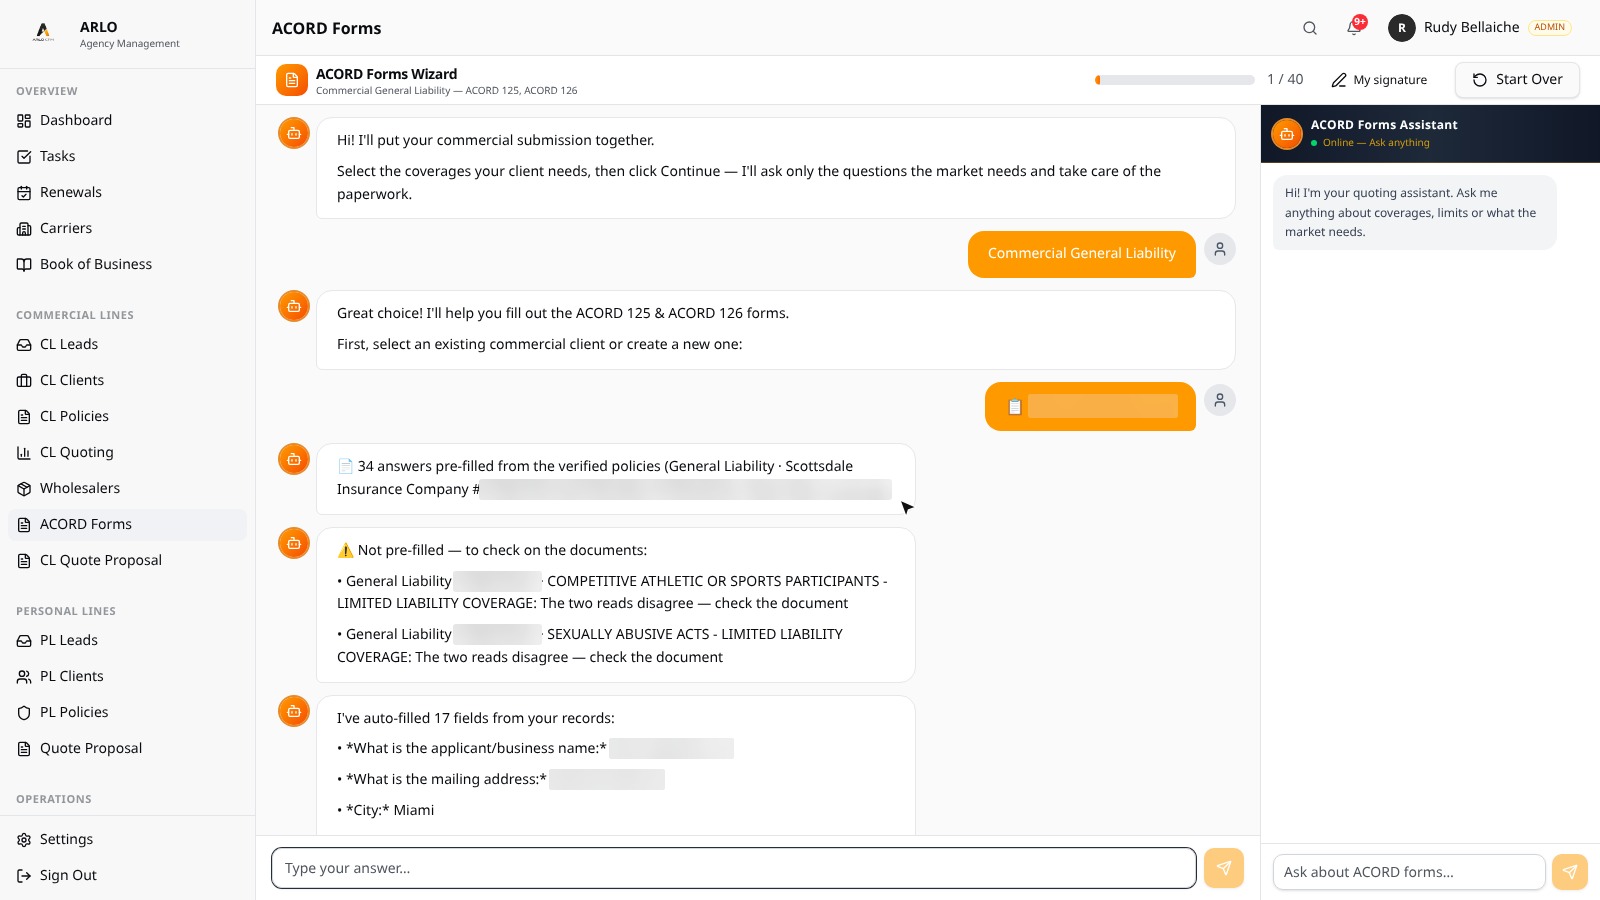Send the typed answer with paper-plane icon
The image size is (1600, 900).
click(x=1224, y=868)
